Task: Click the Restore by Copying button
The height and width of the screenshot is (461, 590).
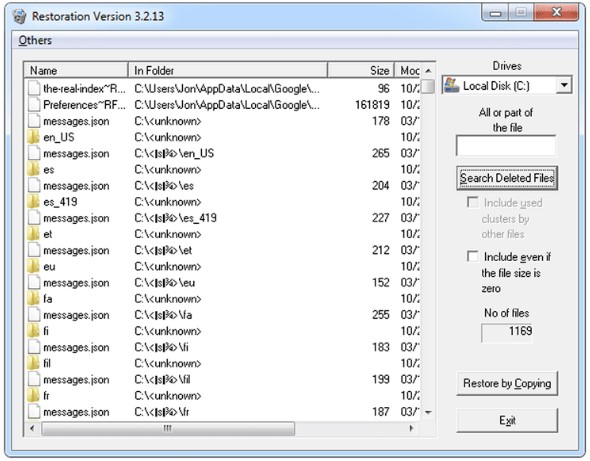Action: coord(507,383)
